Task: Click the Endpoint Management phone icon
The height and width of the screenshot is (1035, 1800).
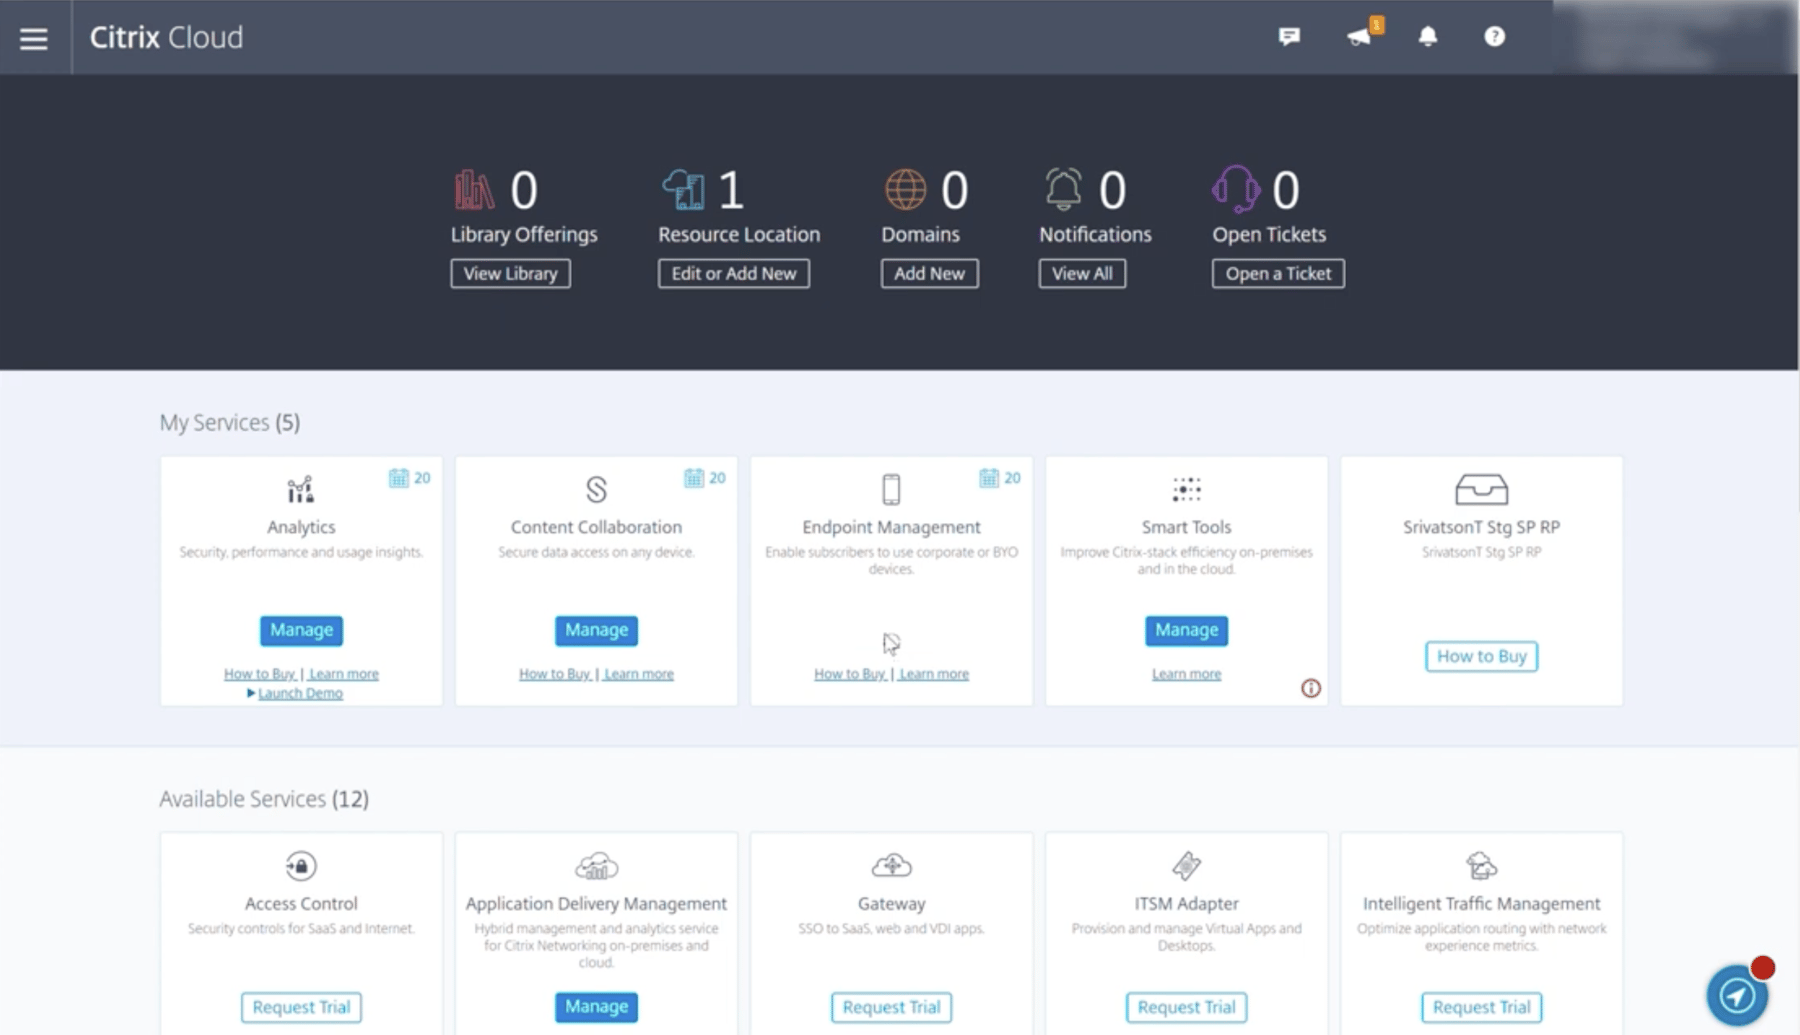Action: click(891, 490)
